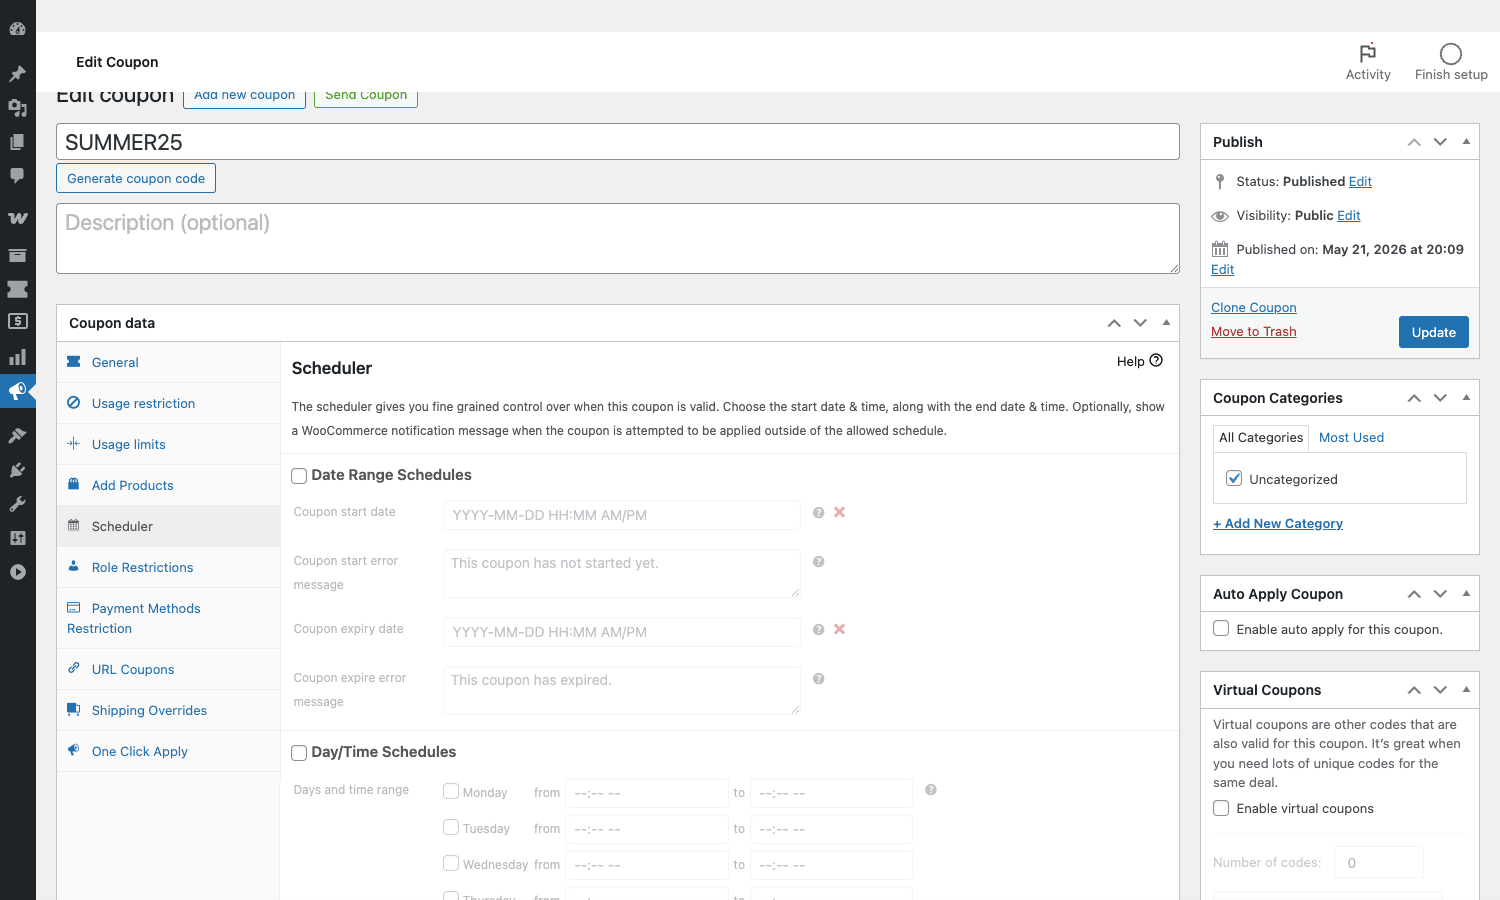1500x900 pixels.
Task: Open the WooCommerce icon in sidebar
Action: 17,217
